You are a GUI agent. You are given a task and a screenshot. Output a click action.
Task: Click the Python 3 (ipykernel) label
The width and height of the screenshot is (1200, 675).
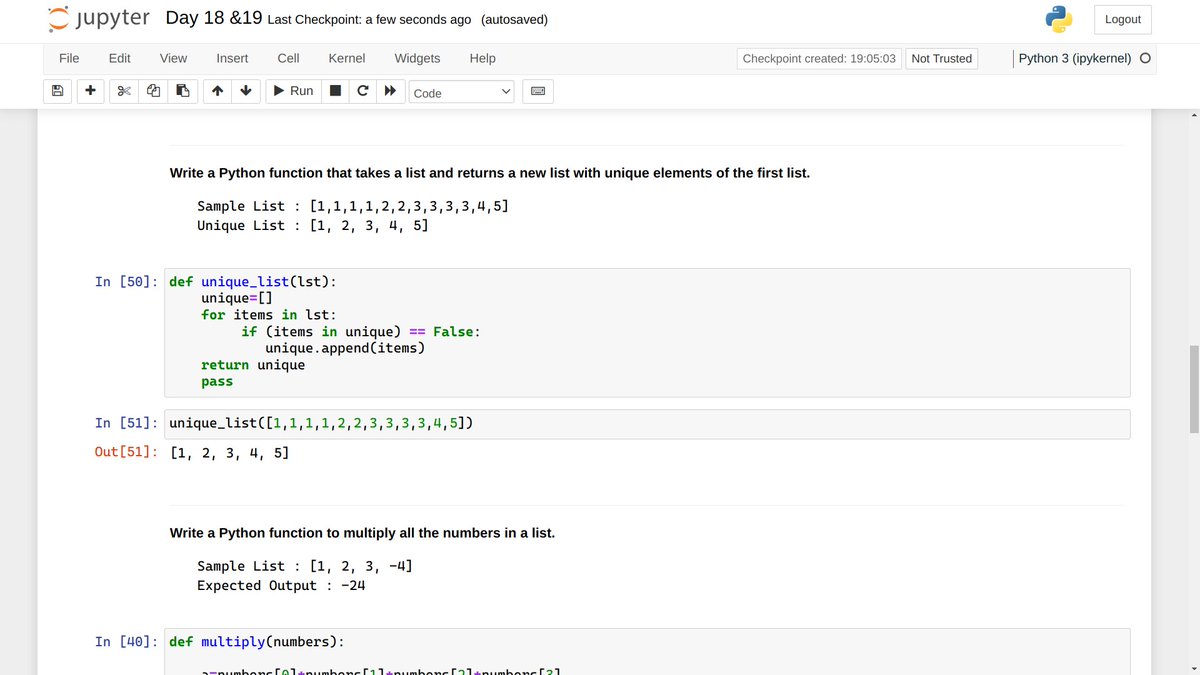click(1075, 58)
